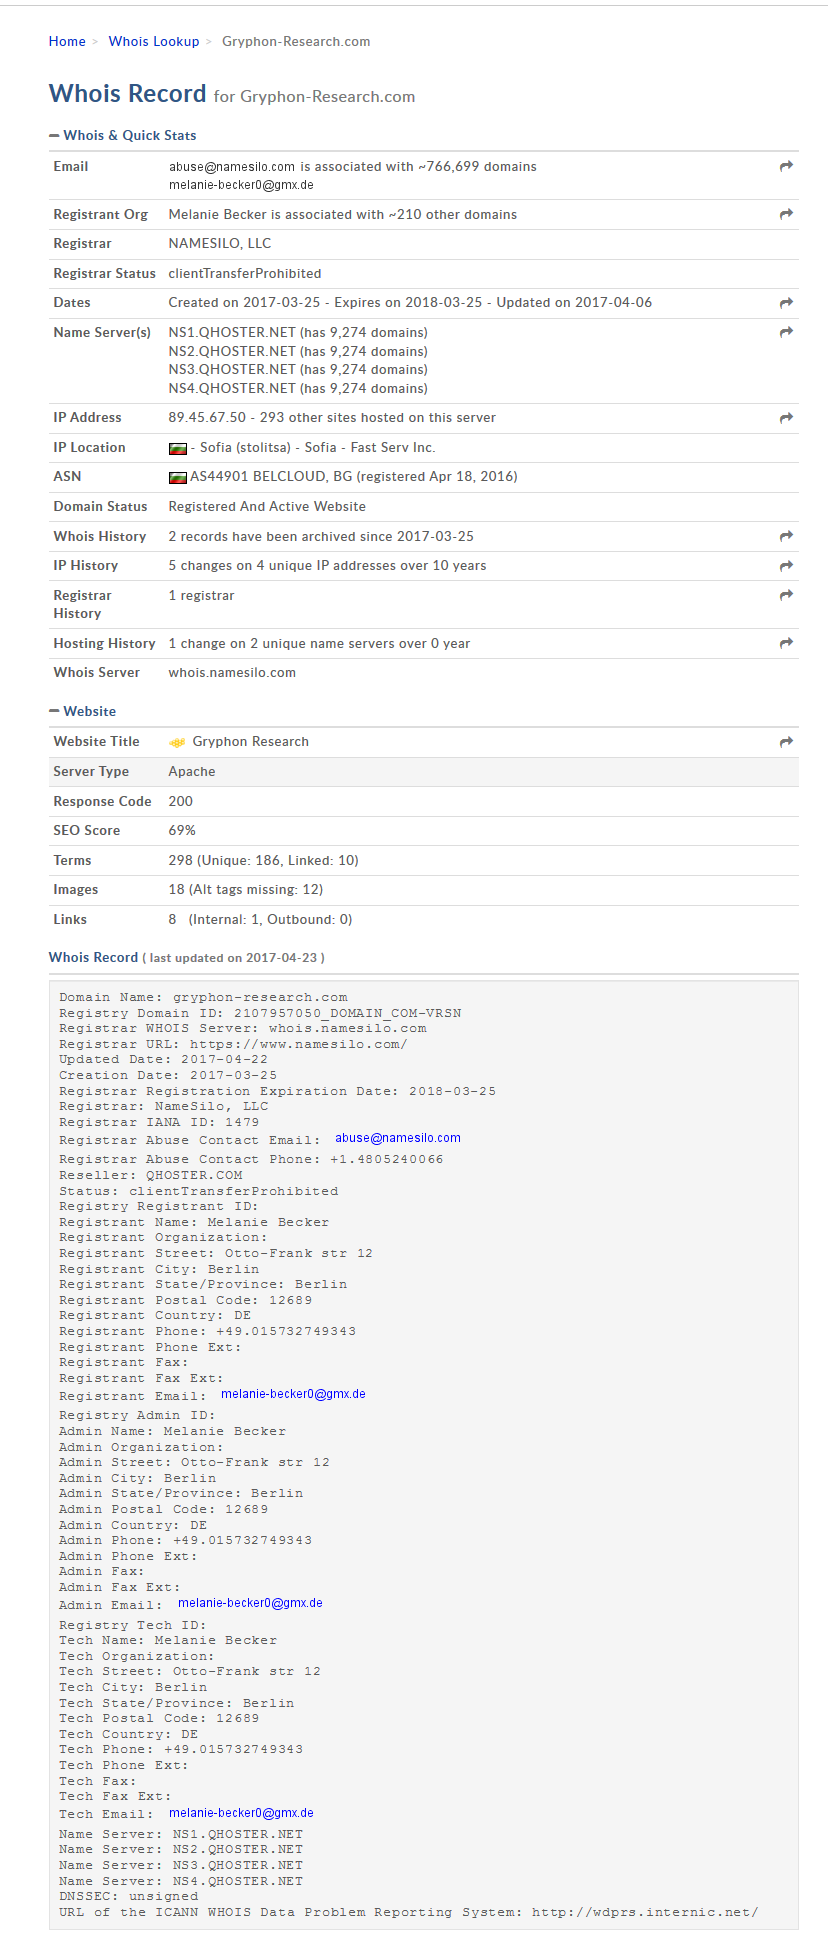The height and width of the screenshot is (1955, 828).
Task: Click the share arrow in the Registrant Org row
Action: pyautogui.click(x=786, y=214)
